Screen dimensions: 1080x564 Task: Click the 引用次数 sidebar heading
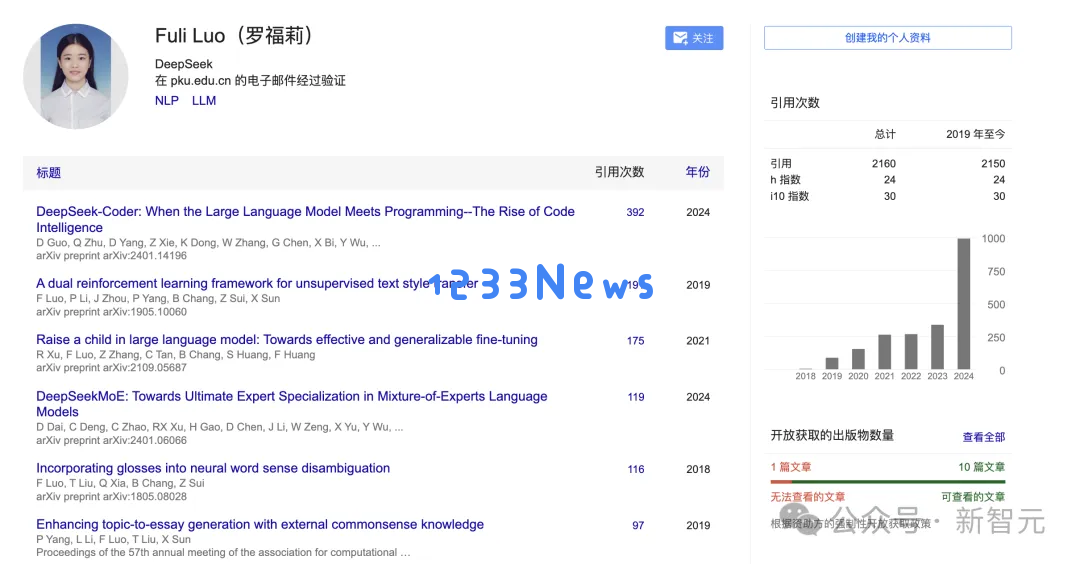tap(795, 103)
